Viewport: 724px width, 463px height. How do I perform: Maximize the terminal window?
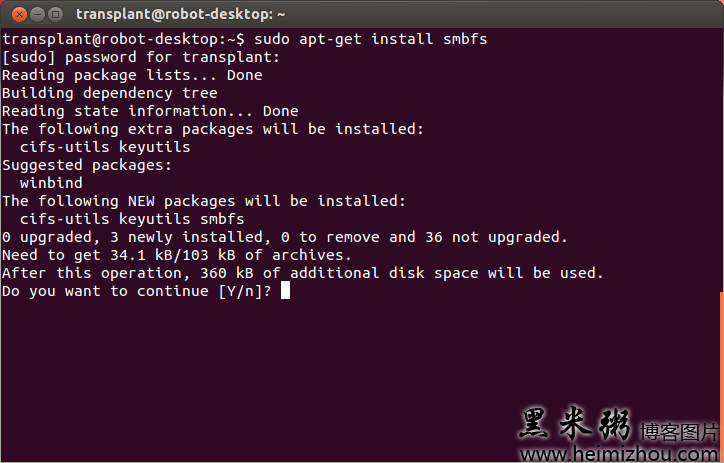[55, 15]
